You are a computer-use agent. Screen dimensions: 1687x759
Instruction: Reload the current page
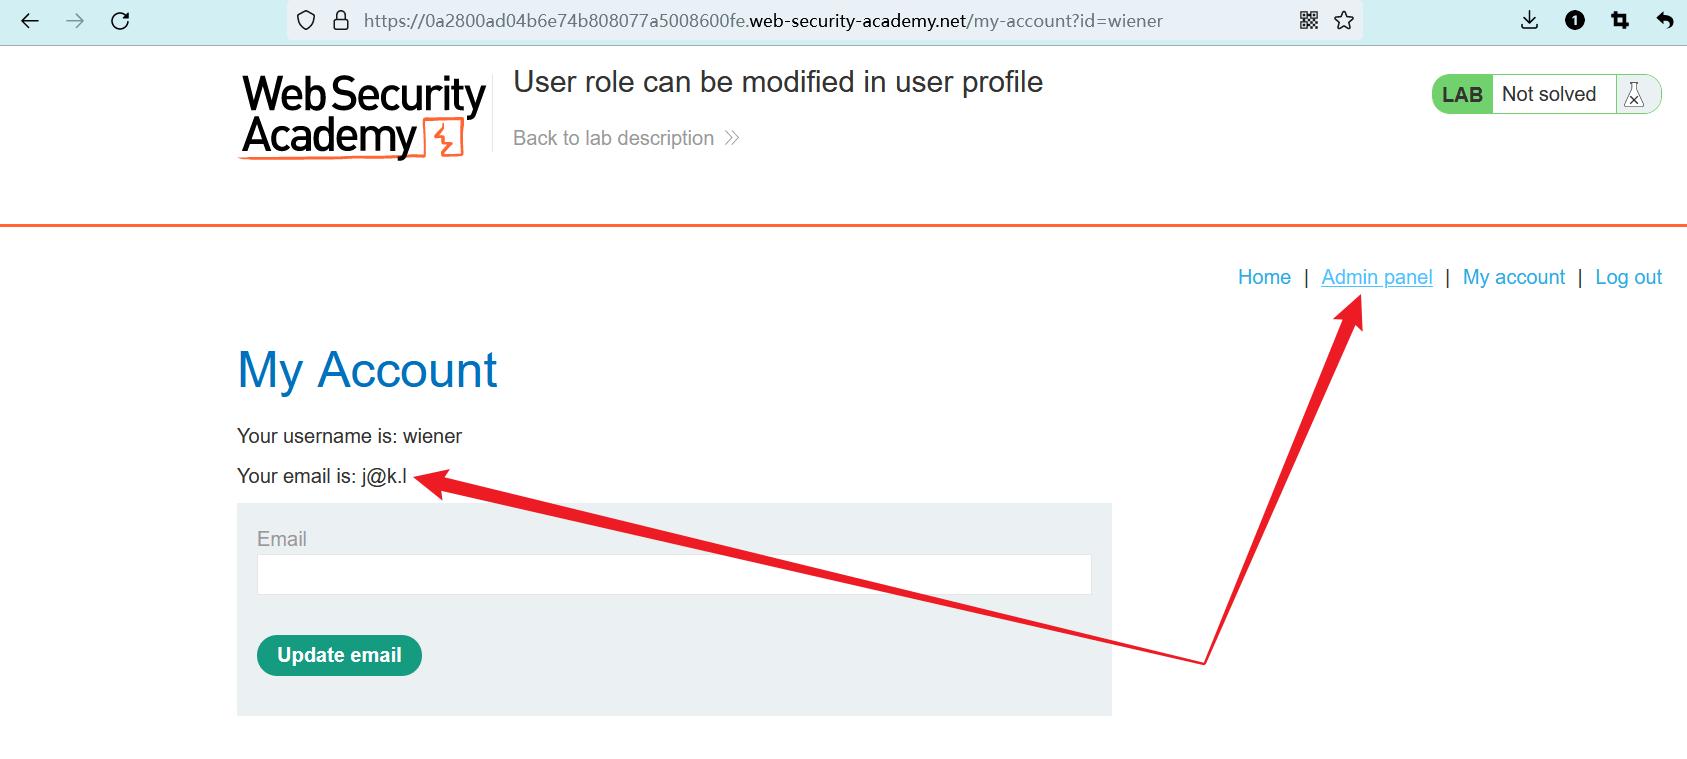(x=120, y=20)
